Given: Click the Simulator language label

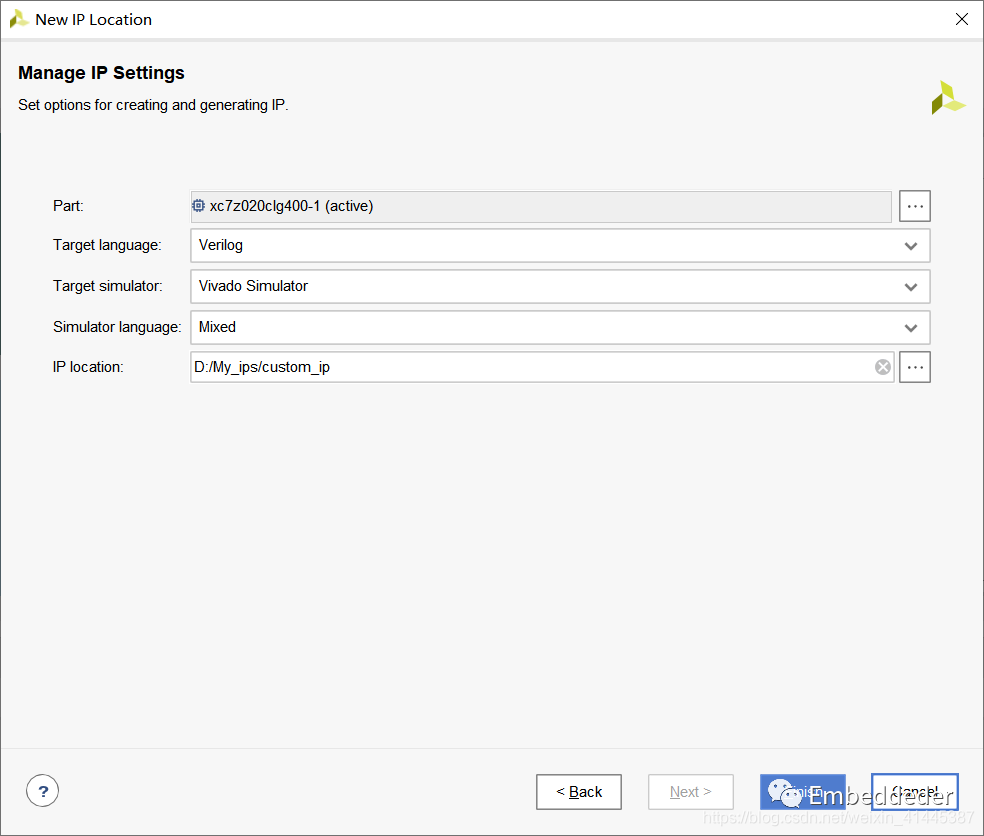Looking at the screenshot, I should (116, 327).
